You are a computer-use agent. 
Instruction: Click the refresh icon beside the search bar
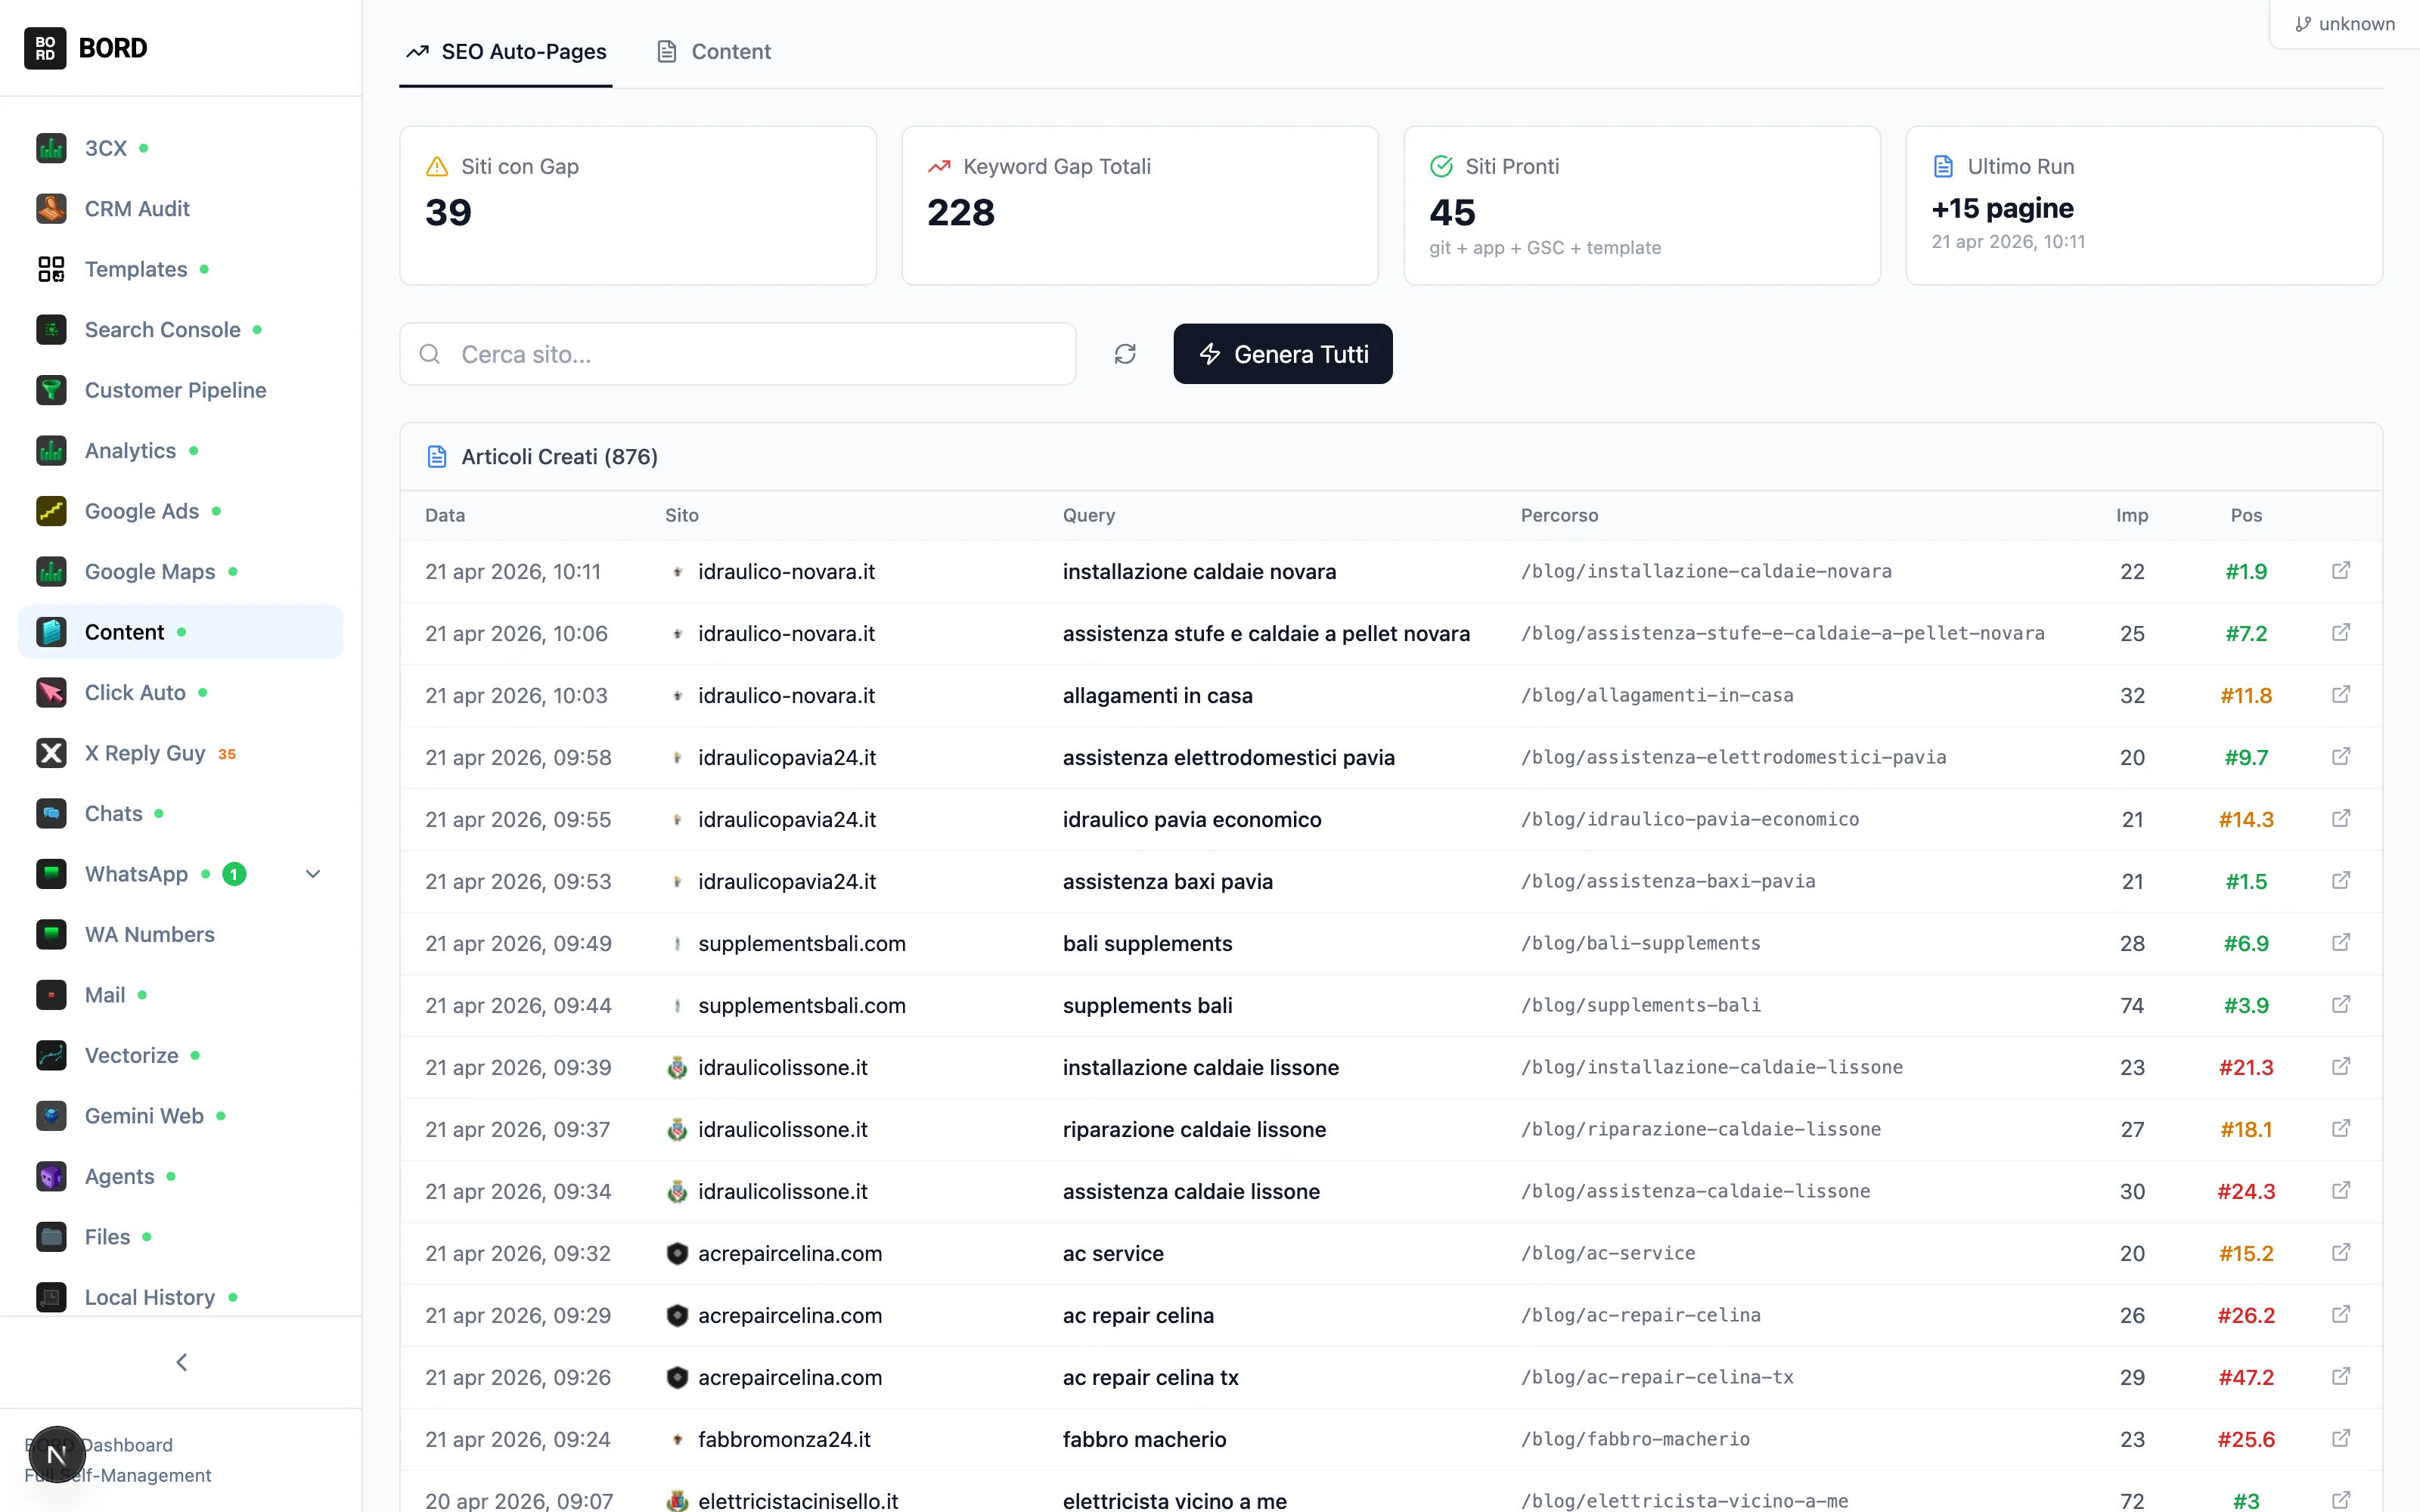1124,353
